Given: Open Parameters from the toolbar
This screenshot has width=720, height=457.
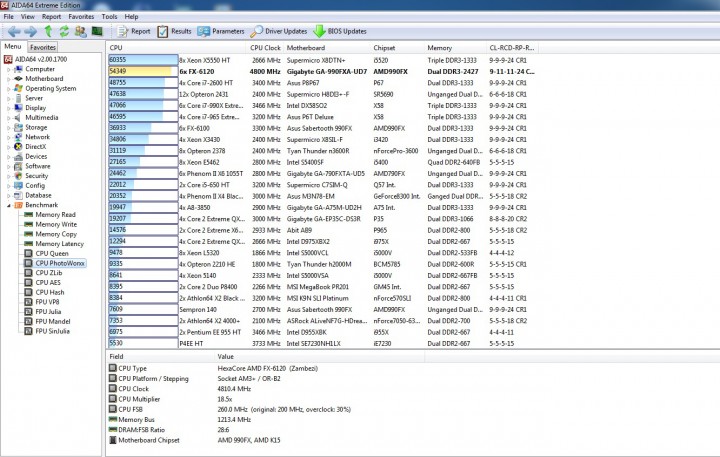Looking at the screenshot, I should coord(221,31).
